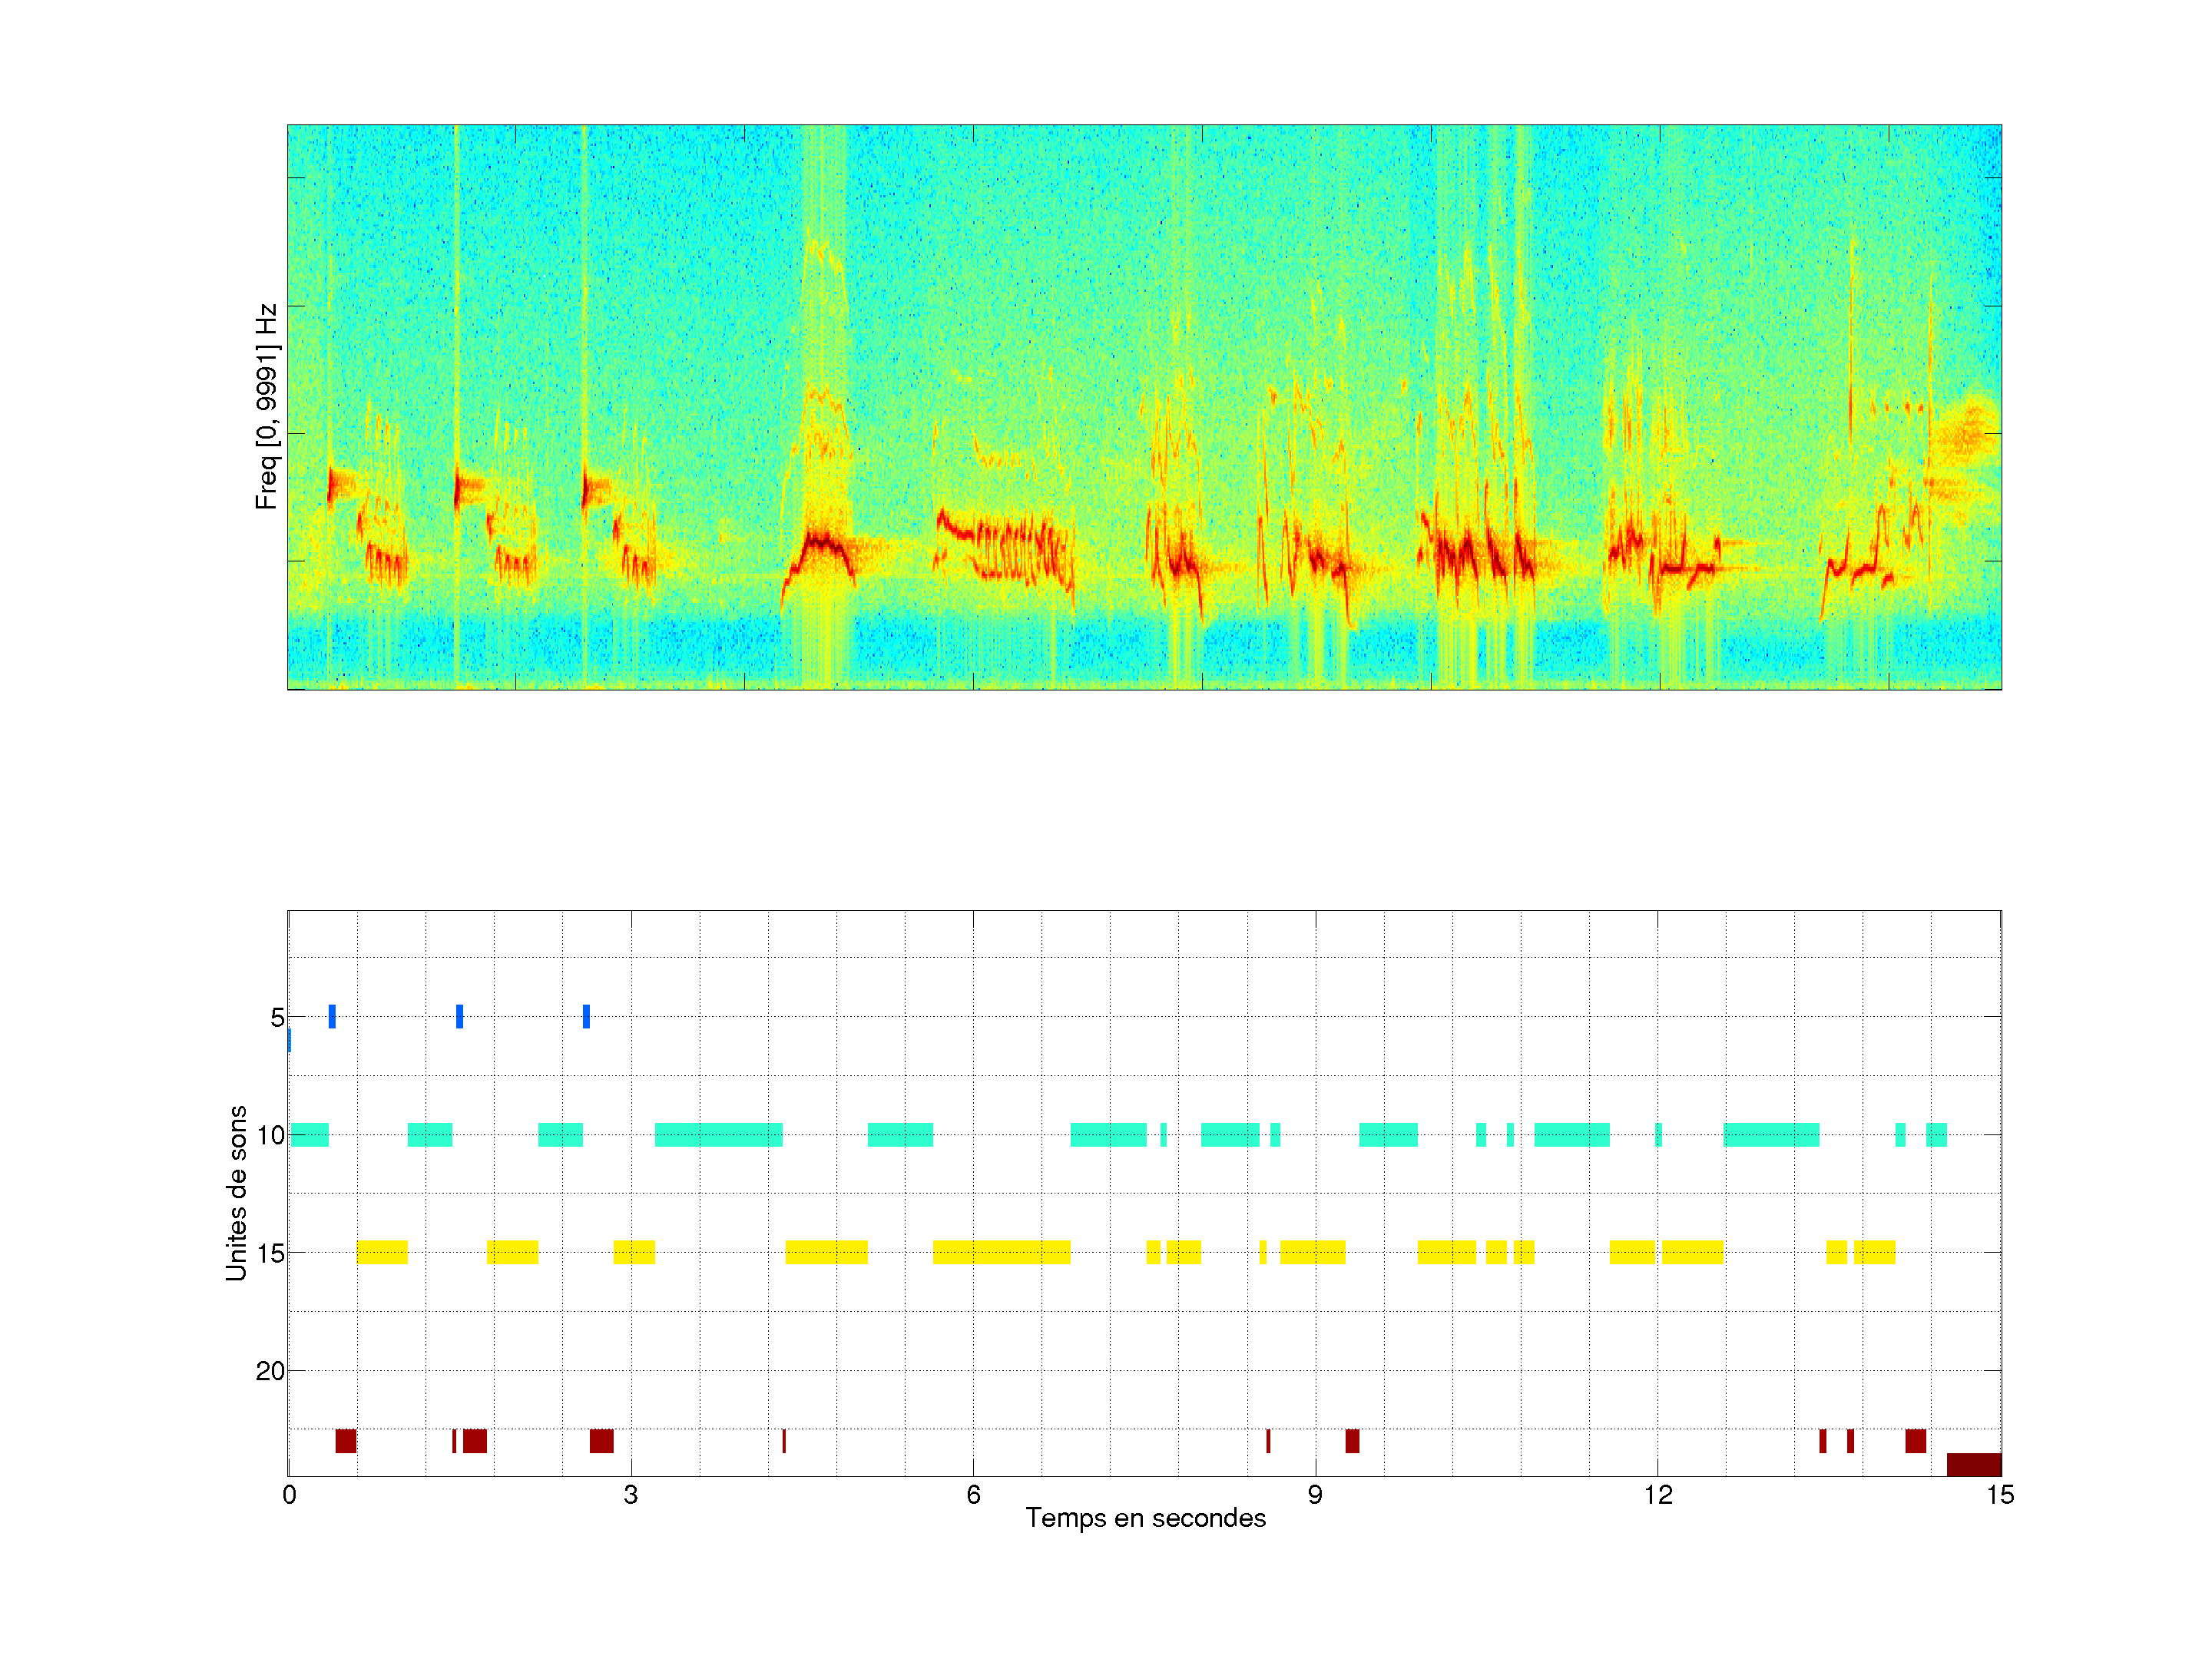Viewport: 2212px width, 1659px height.
Task: Click the x-axis tick label 3
Action: coord(630,1495)
